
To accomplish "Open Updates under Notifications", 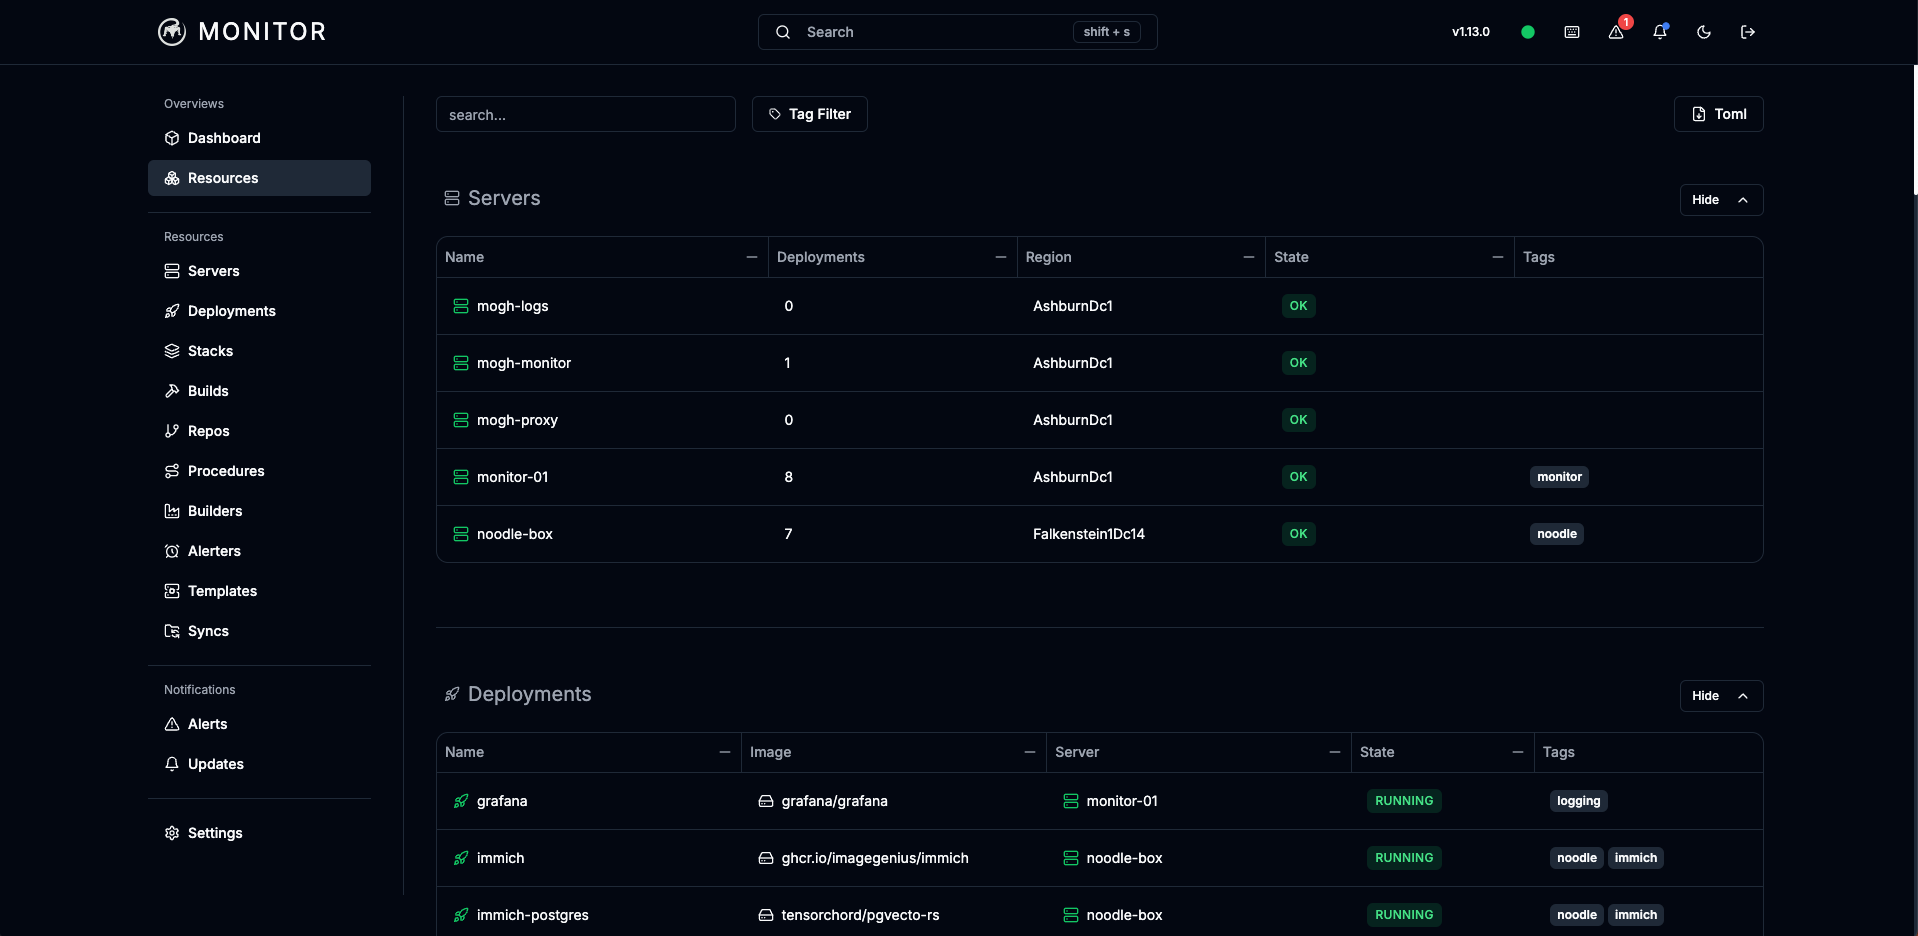I will [x=259, y=764].
